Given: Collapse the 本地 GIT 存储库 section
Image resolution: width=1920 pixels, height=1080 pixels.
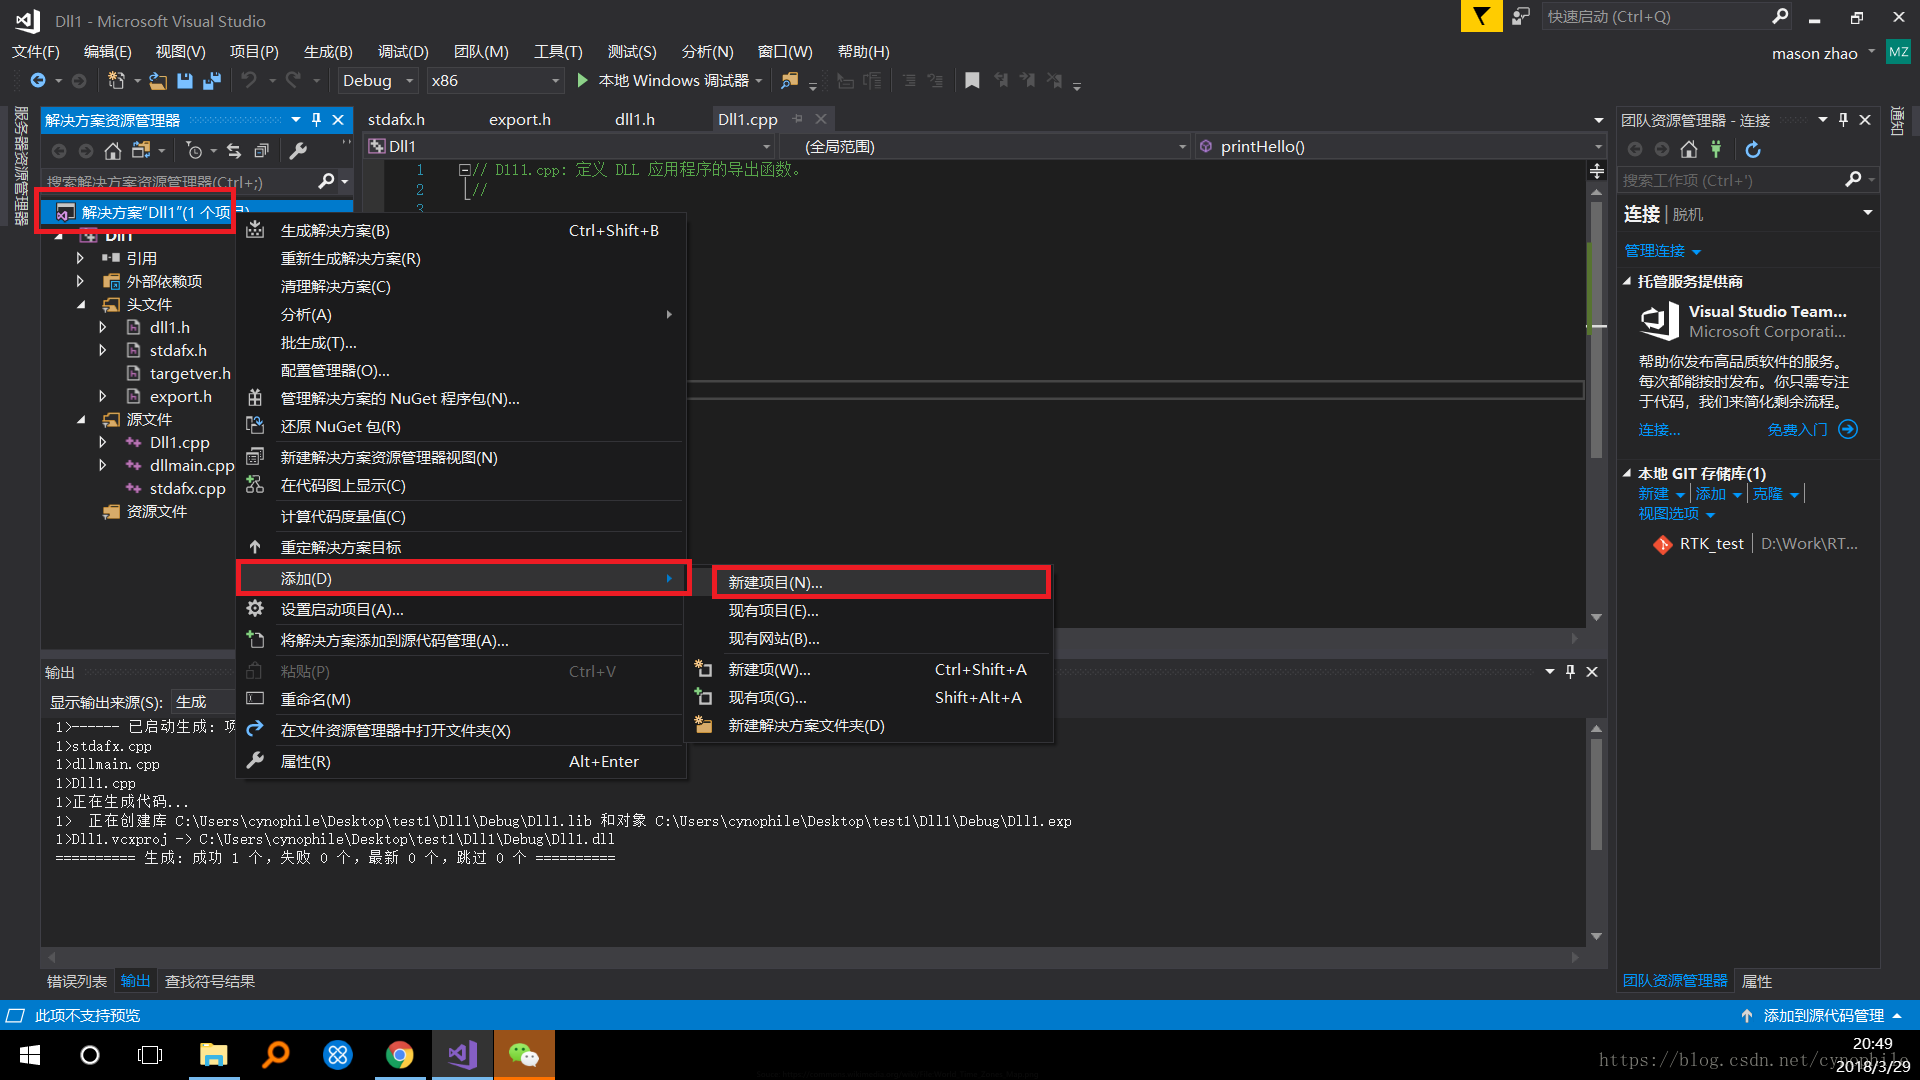Looking at the screenshot, I should [1627, 474].
